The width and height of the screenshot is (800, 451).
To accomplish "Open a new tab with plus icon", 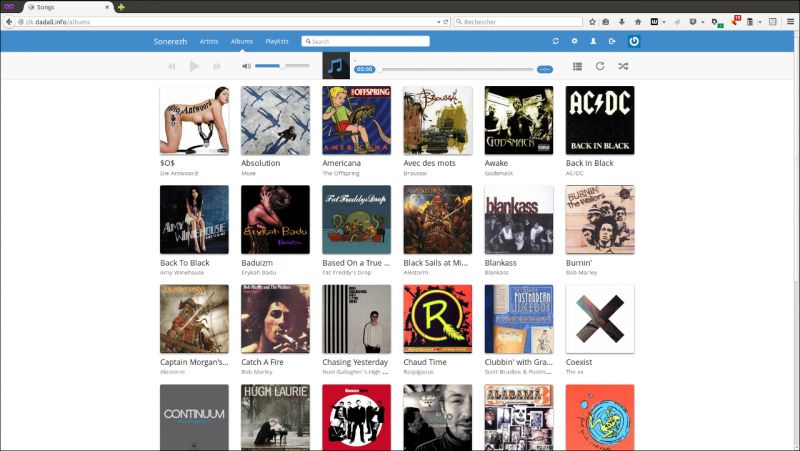I will click(121, 7).
